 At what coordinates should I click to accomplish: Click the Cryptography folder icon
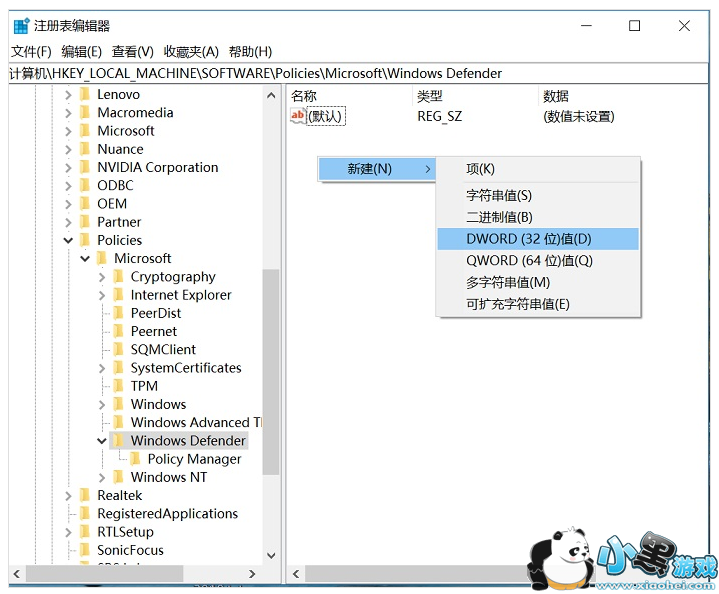point(118,277)
